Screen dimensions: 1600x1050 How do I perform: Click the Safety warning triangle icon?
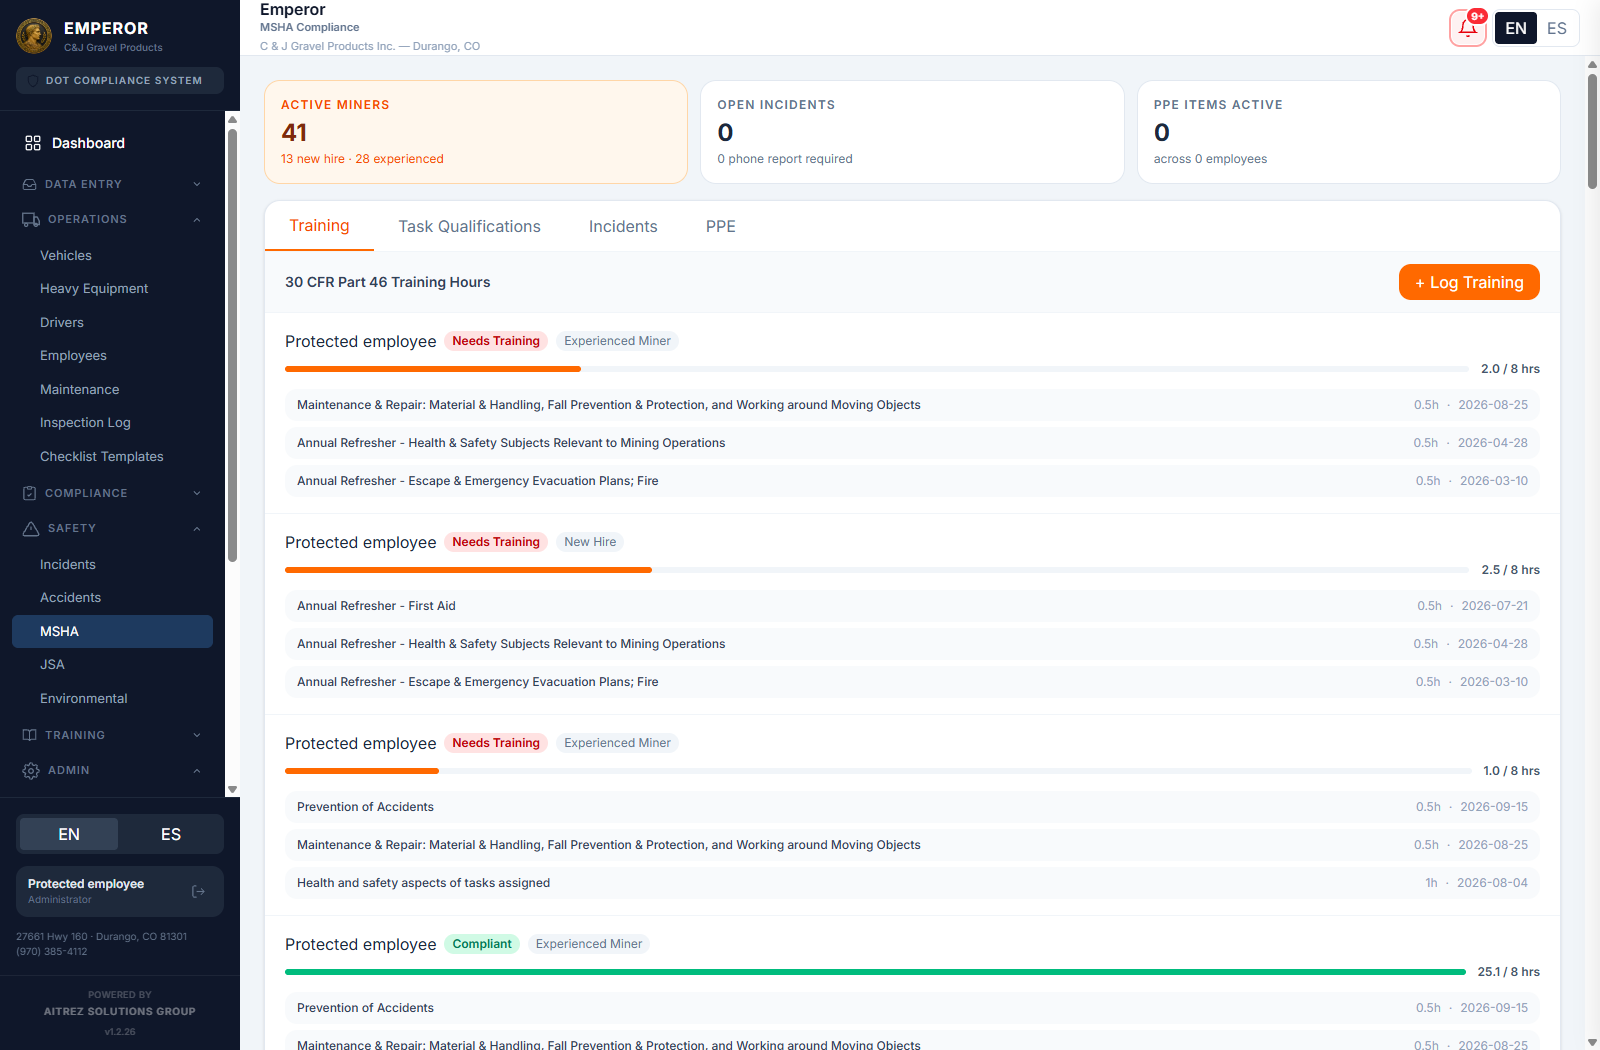(31, 528)
